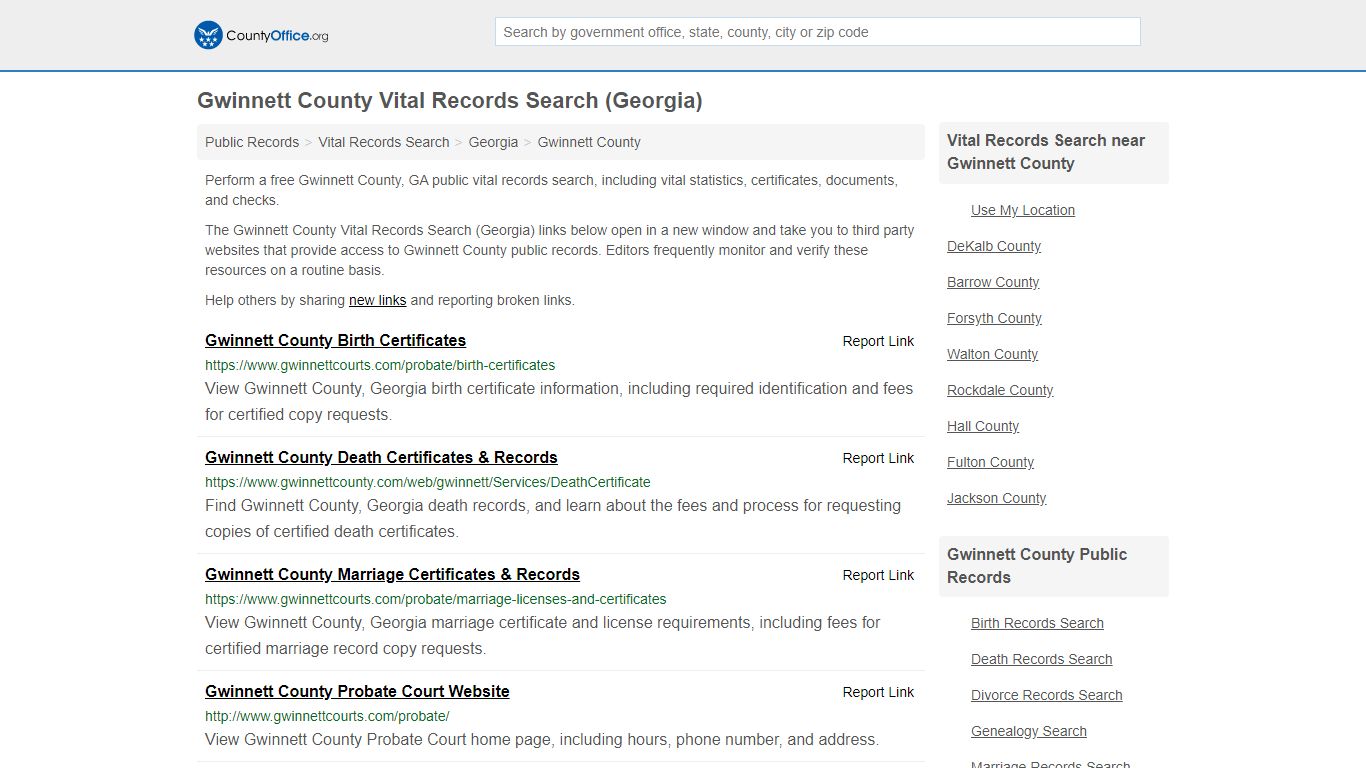
Task: Open Birth Records Search link
Action: click(1037, 623)
